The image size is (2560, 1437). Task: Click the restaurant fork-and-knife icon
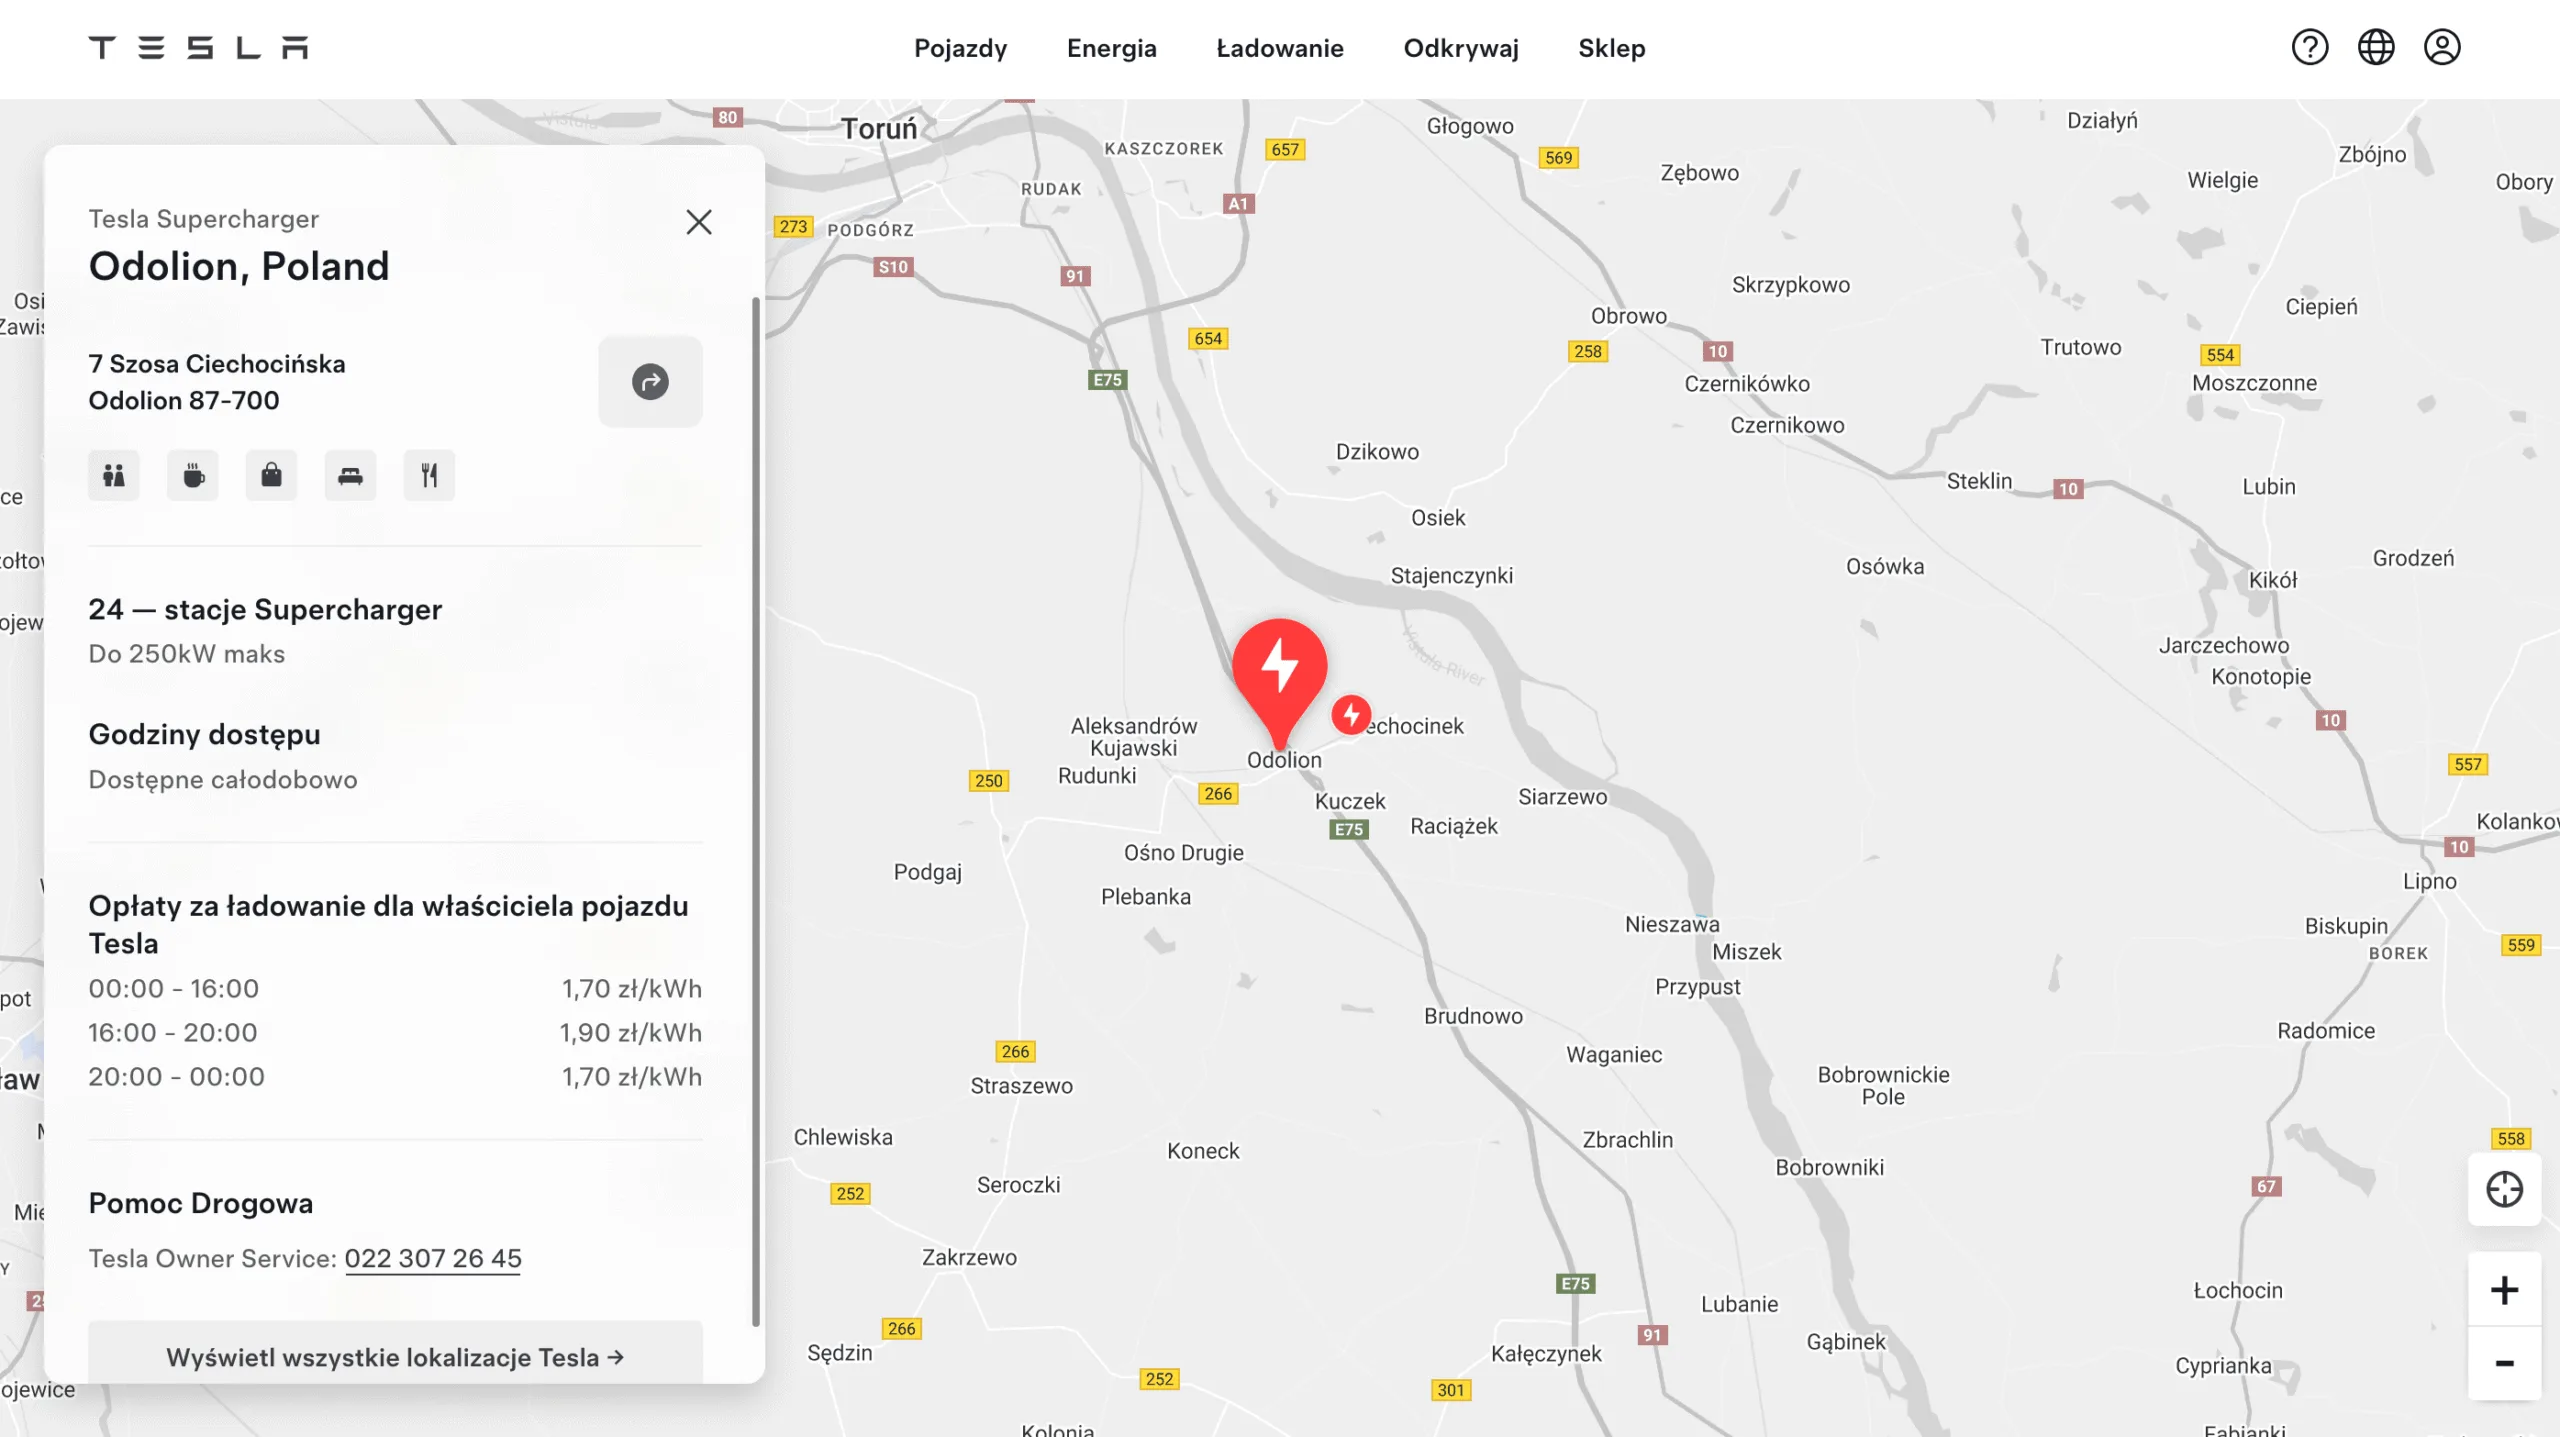(x=429, y=475)
